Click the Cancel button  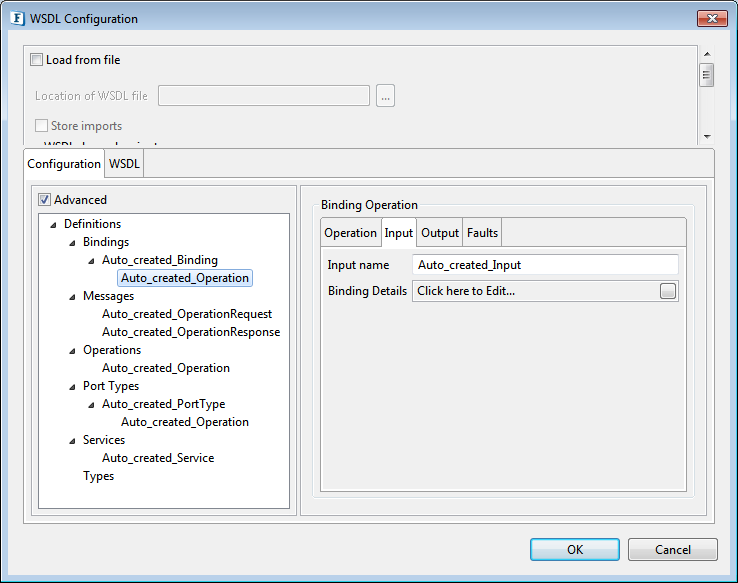point(672,549)
